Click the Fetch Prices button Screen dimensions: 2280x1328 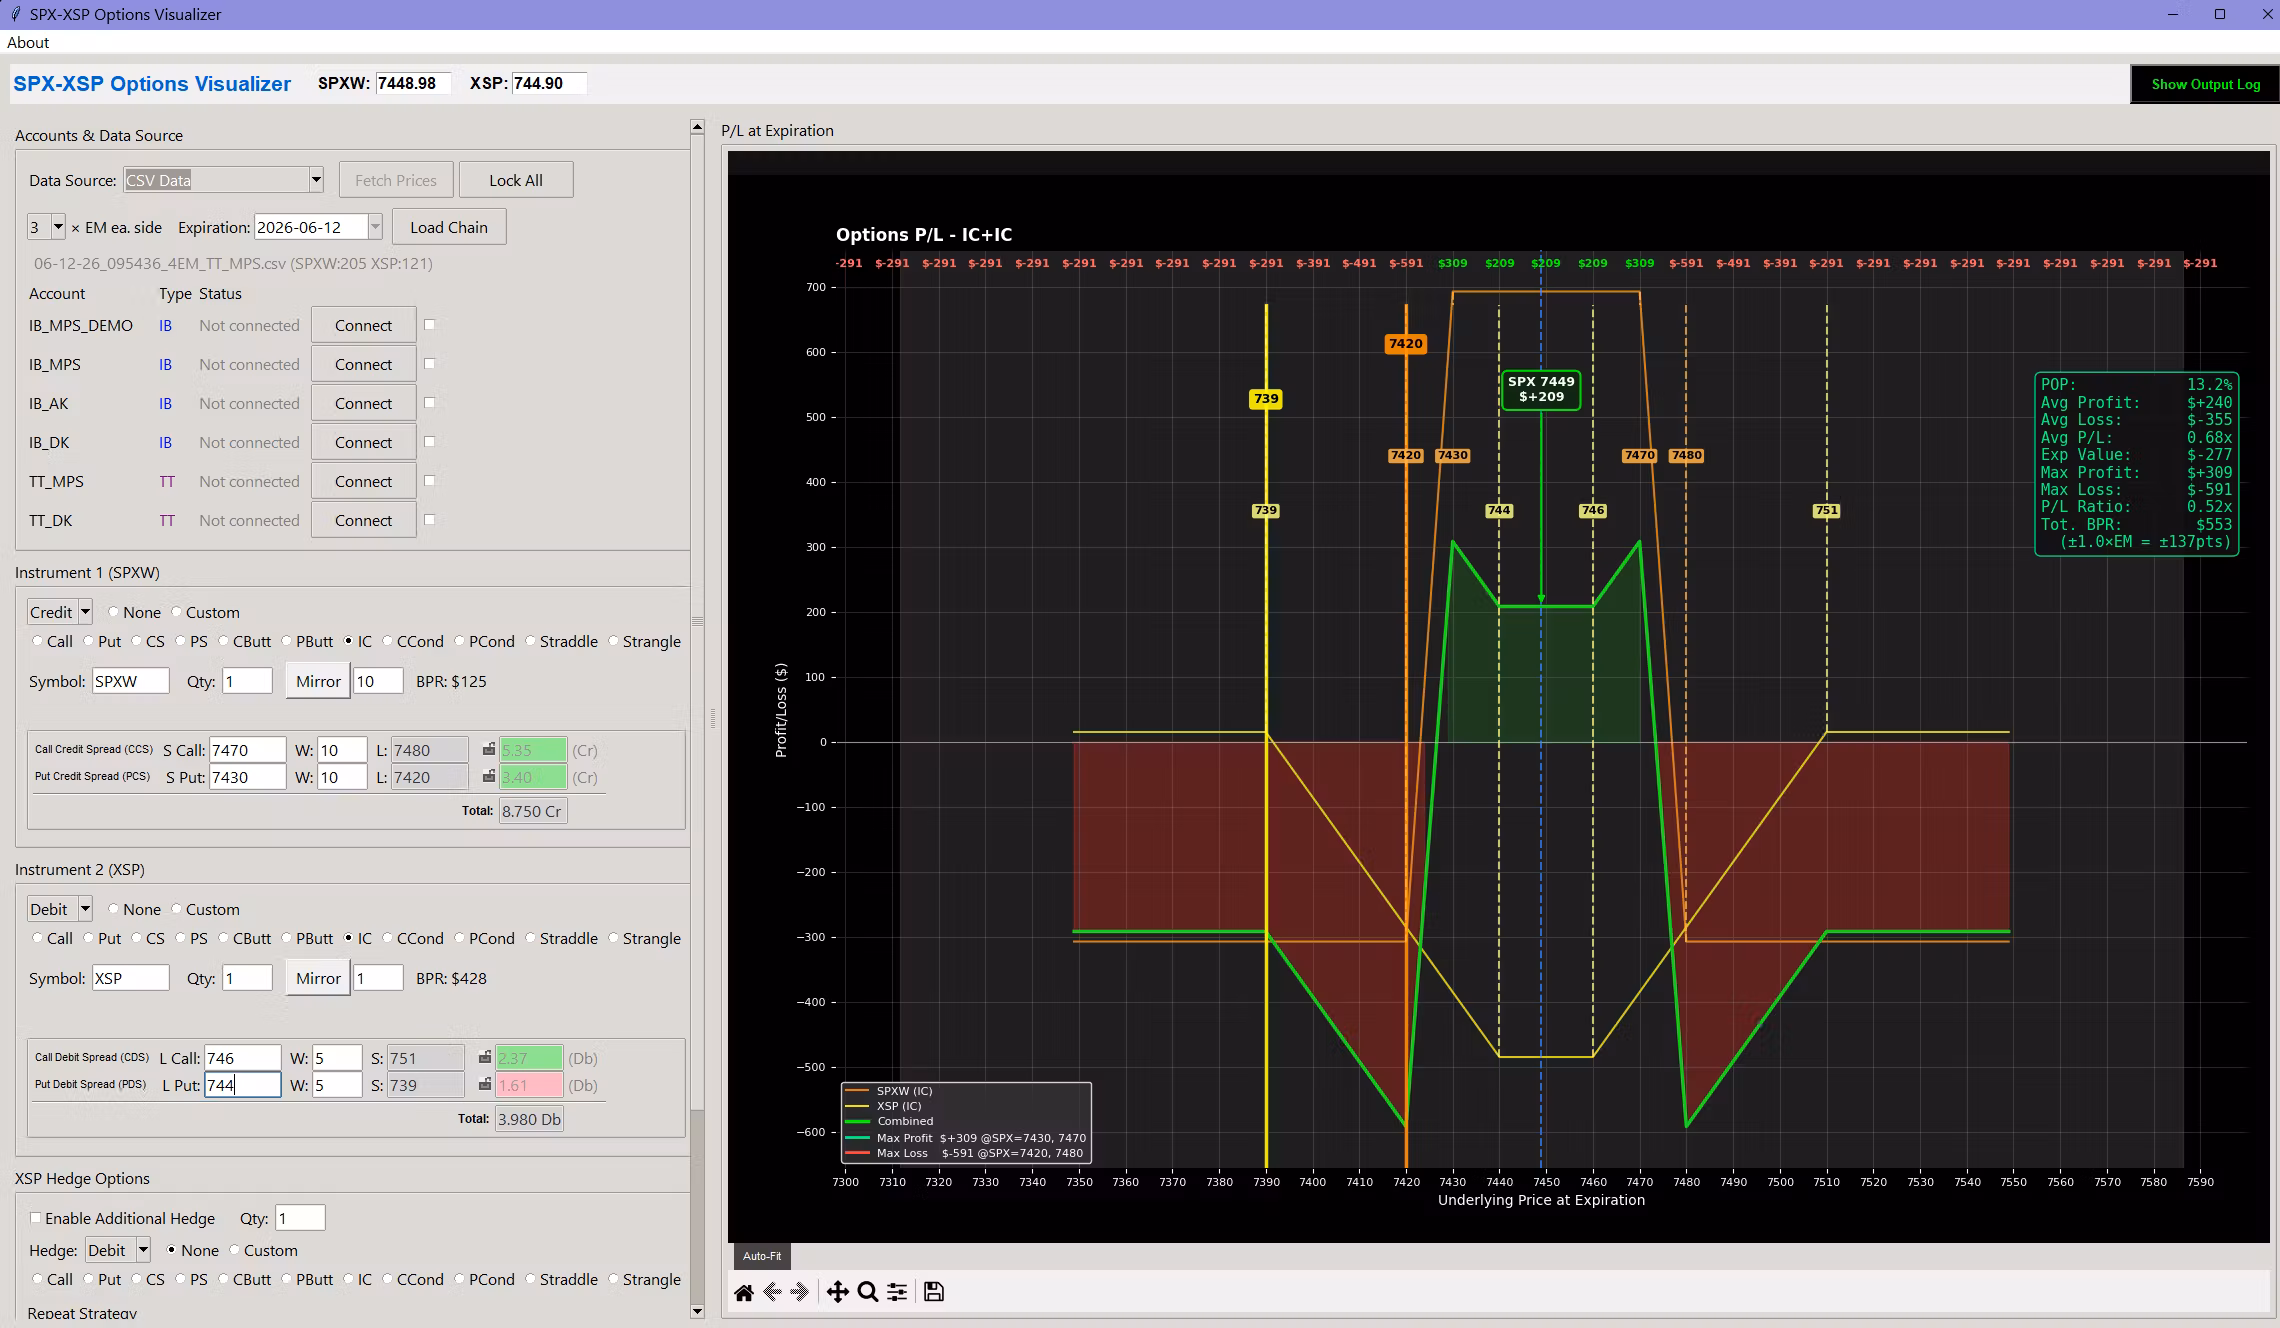(x=396, y=180)
